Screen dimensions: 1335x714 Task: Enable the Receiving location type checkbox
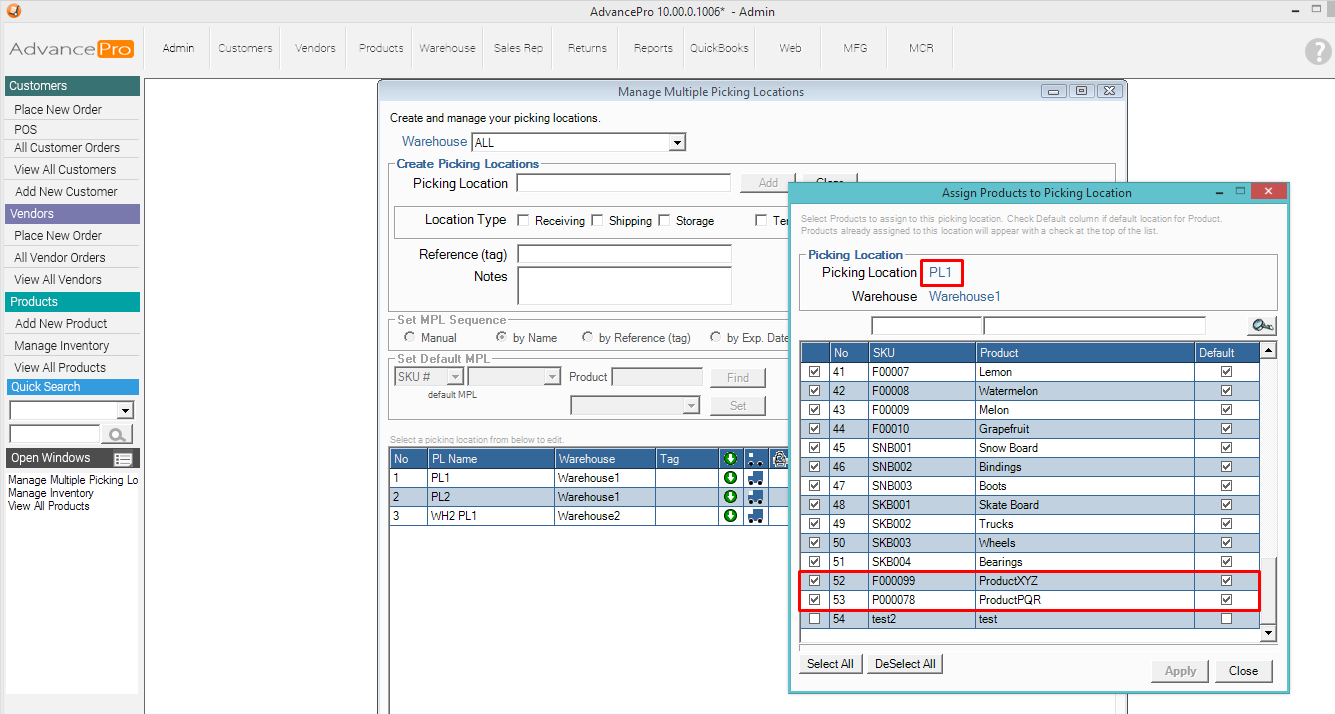pyautogui.click(x=524, y=220)
